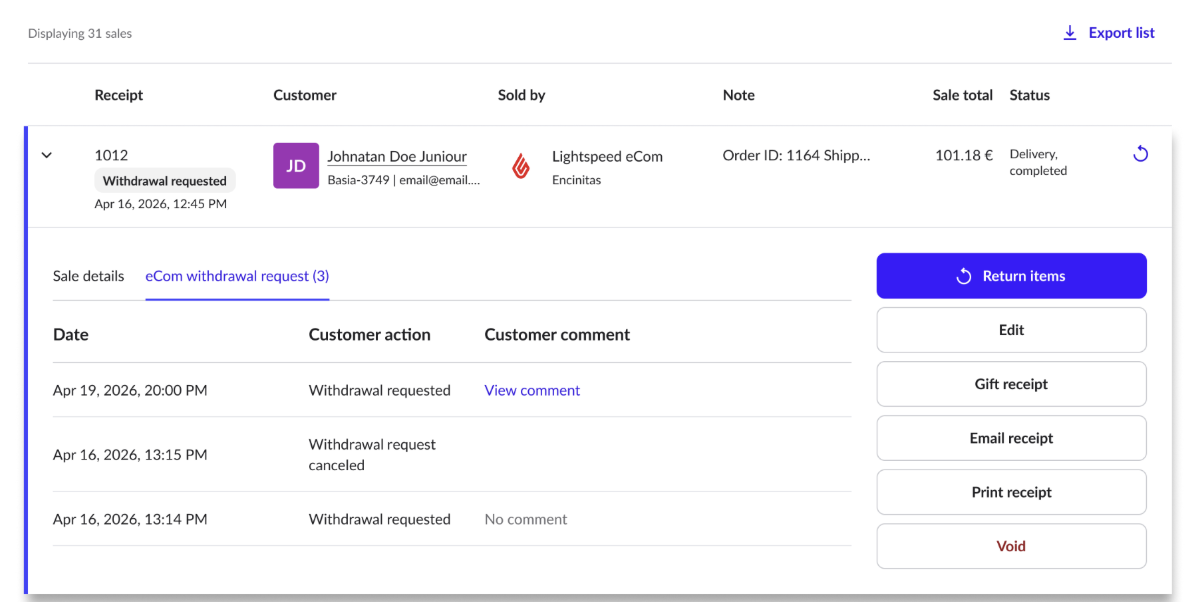Click the Withdrawal requested badge under receipt 1012

[165, 181]
